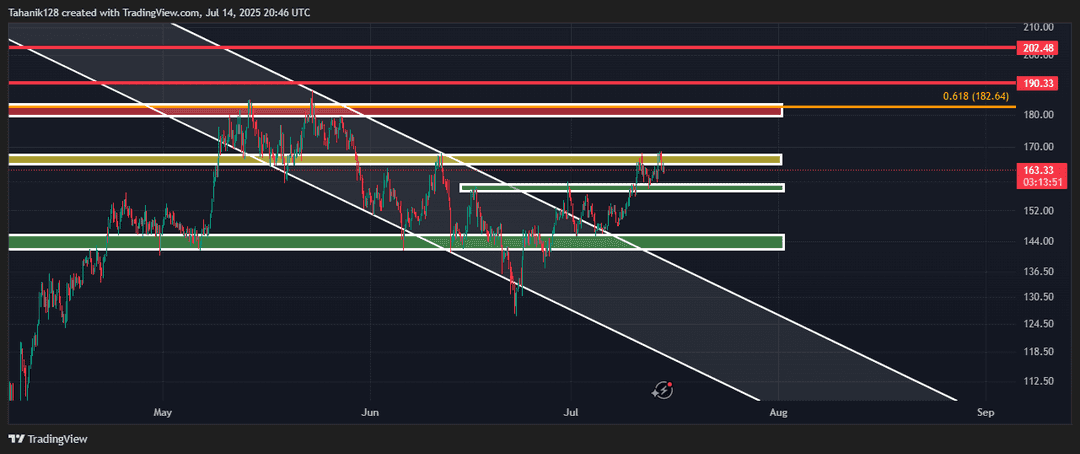The height and width of the screenshot is (454, 1080).
Task: Select the red horizontal line at 190.33
Action: click(511, 83)
